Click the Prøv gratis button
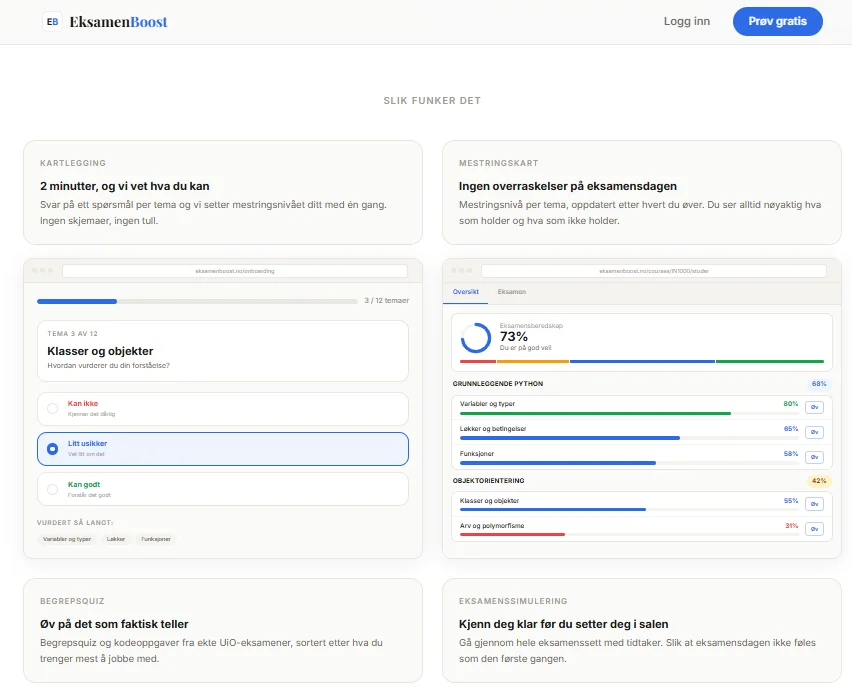The image size is (852, 687). click(x=778, y=21)
